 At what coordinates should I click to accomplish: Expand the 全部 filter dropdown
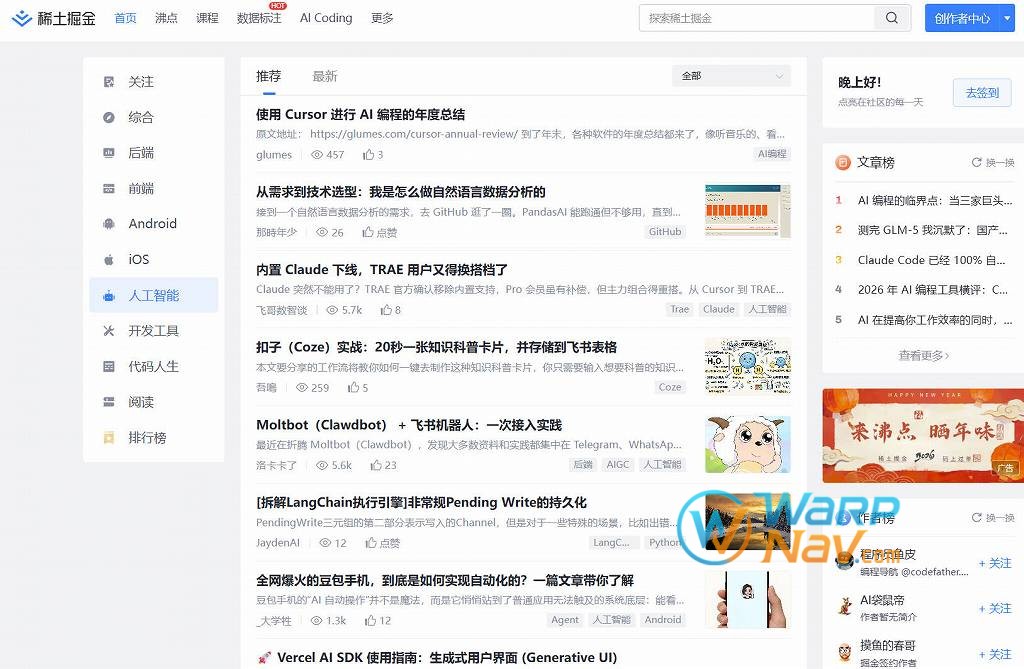click(731, 76)
